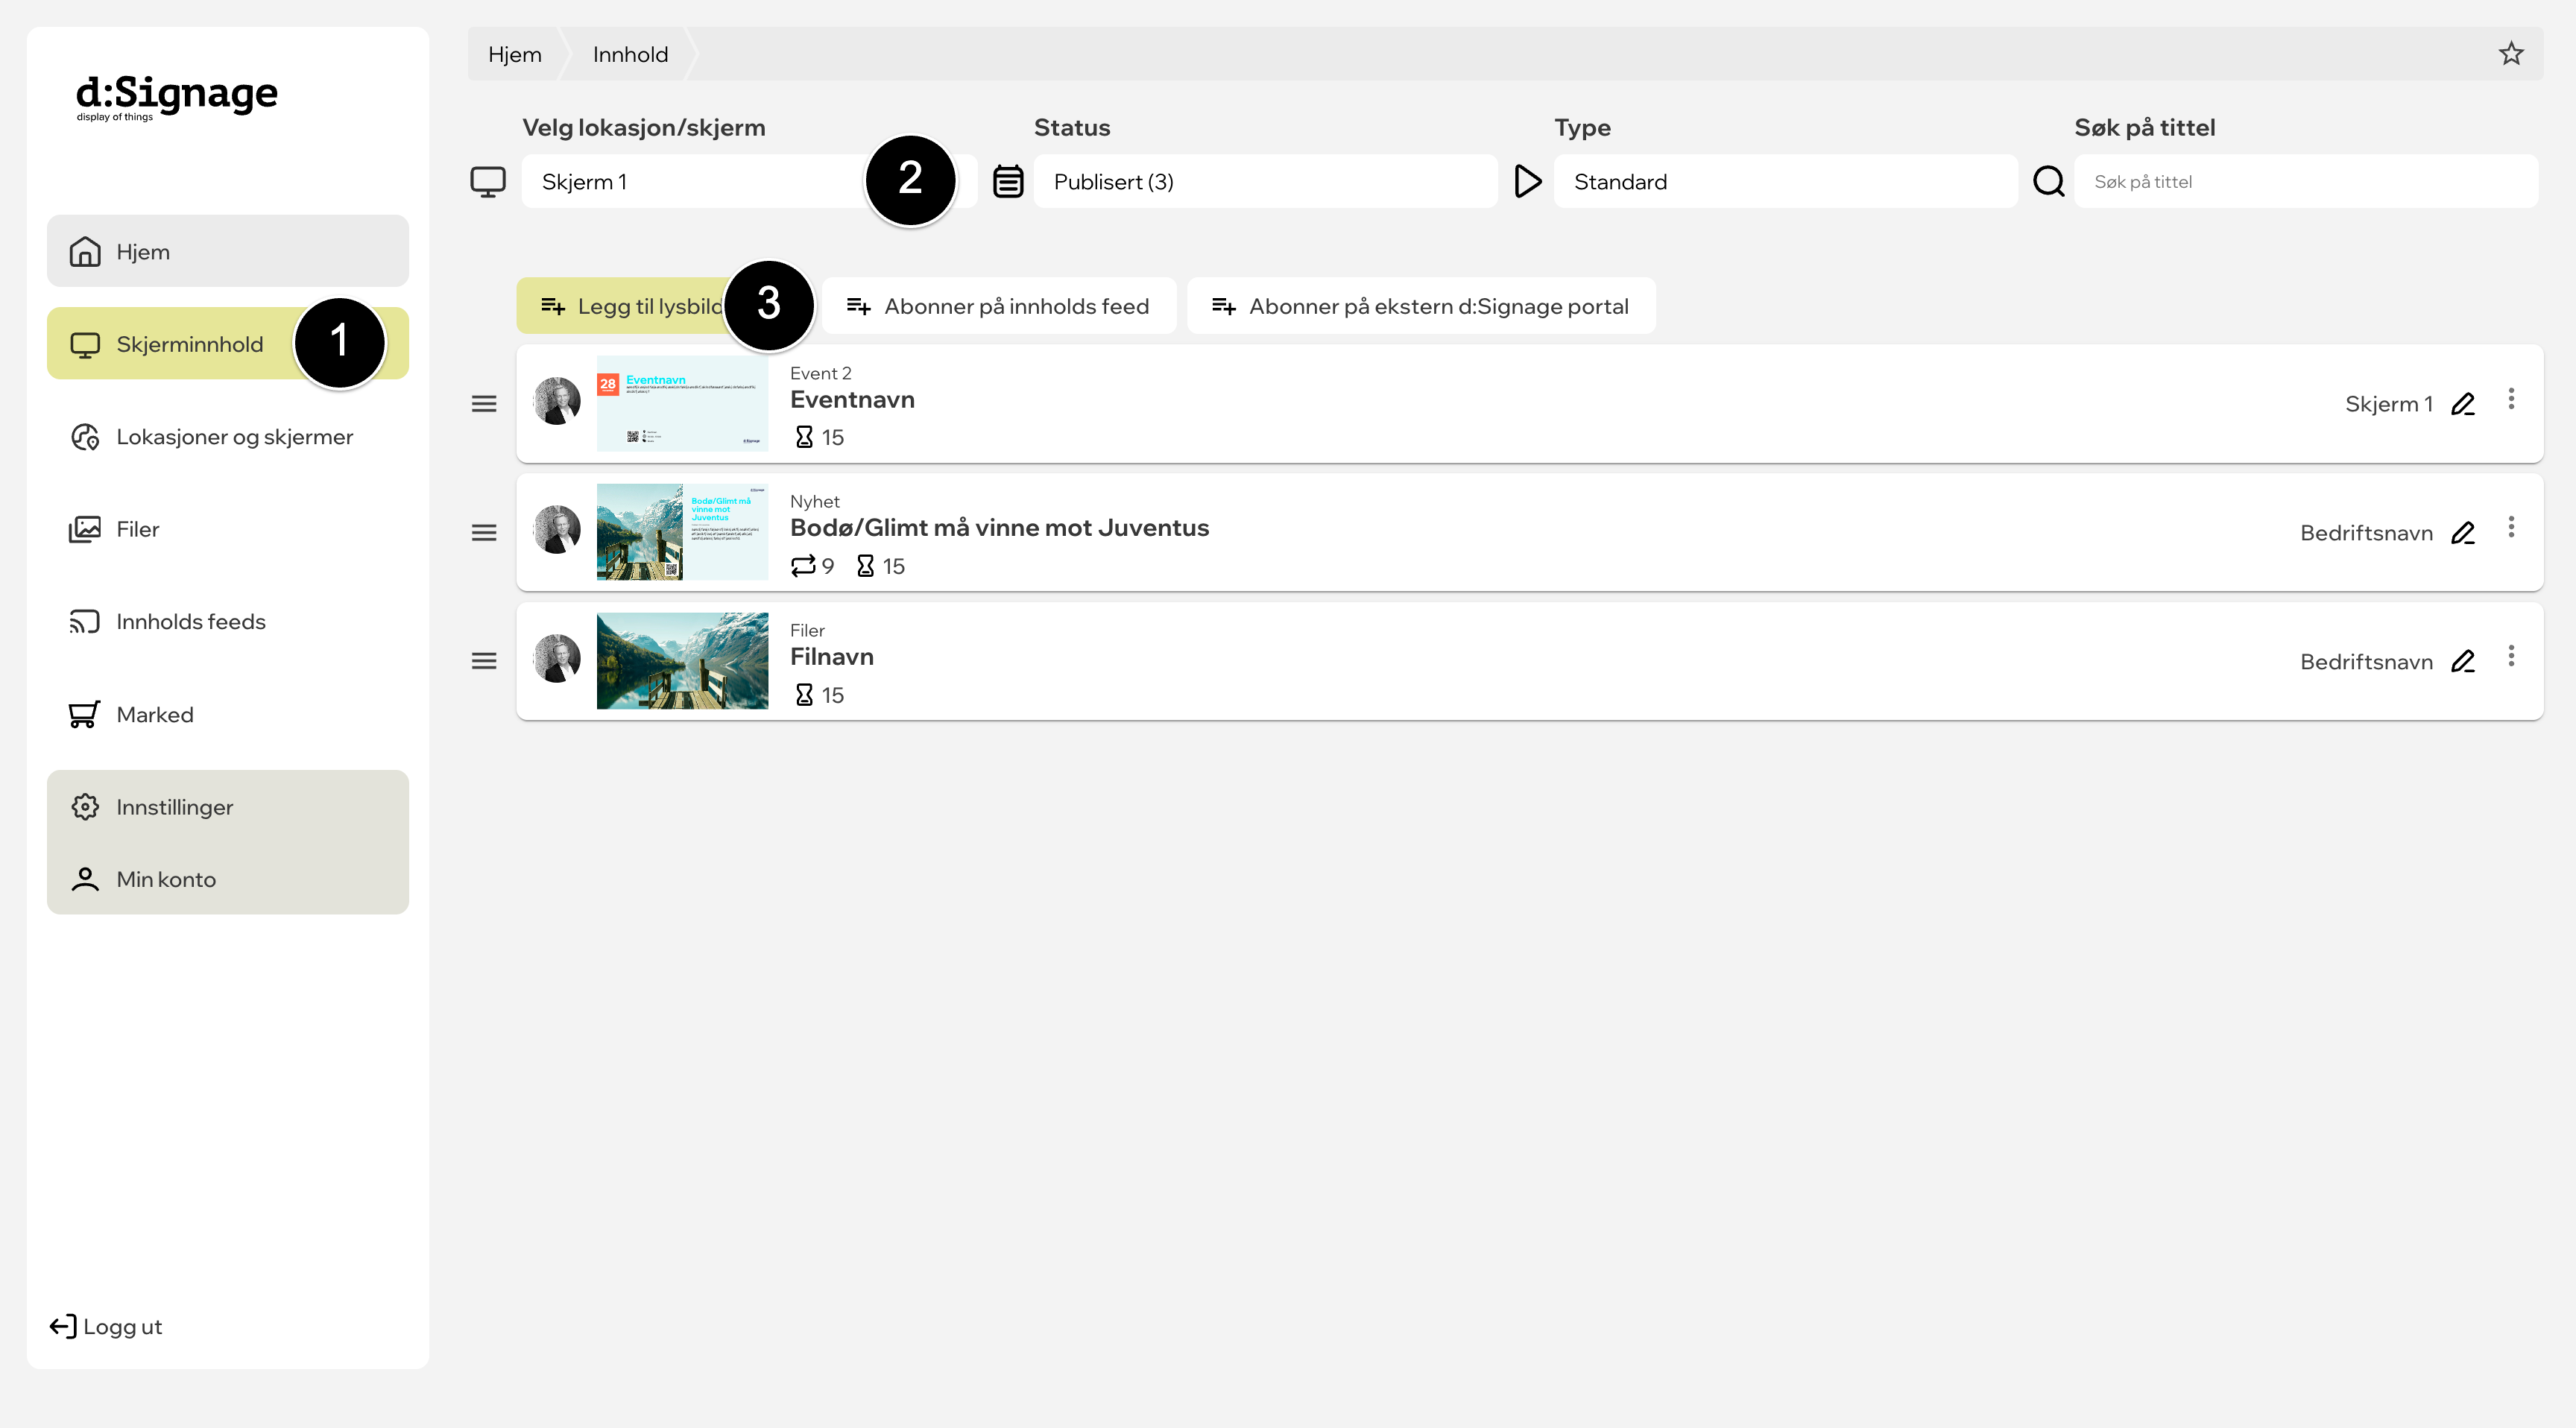Open the Filnavn image thumbnail
This screenshot has width=2576, height=1428.
(x=683, y=661)
